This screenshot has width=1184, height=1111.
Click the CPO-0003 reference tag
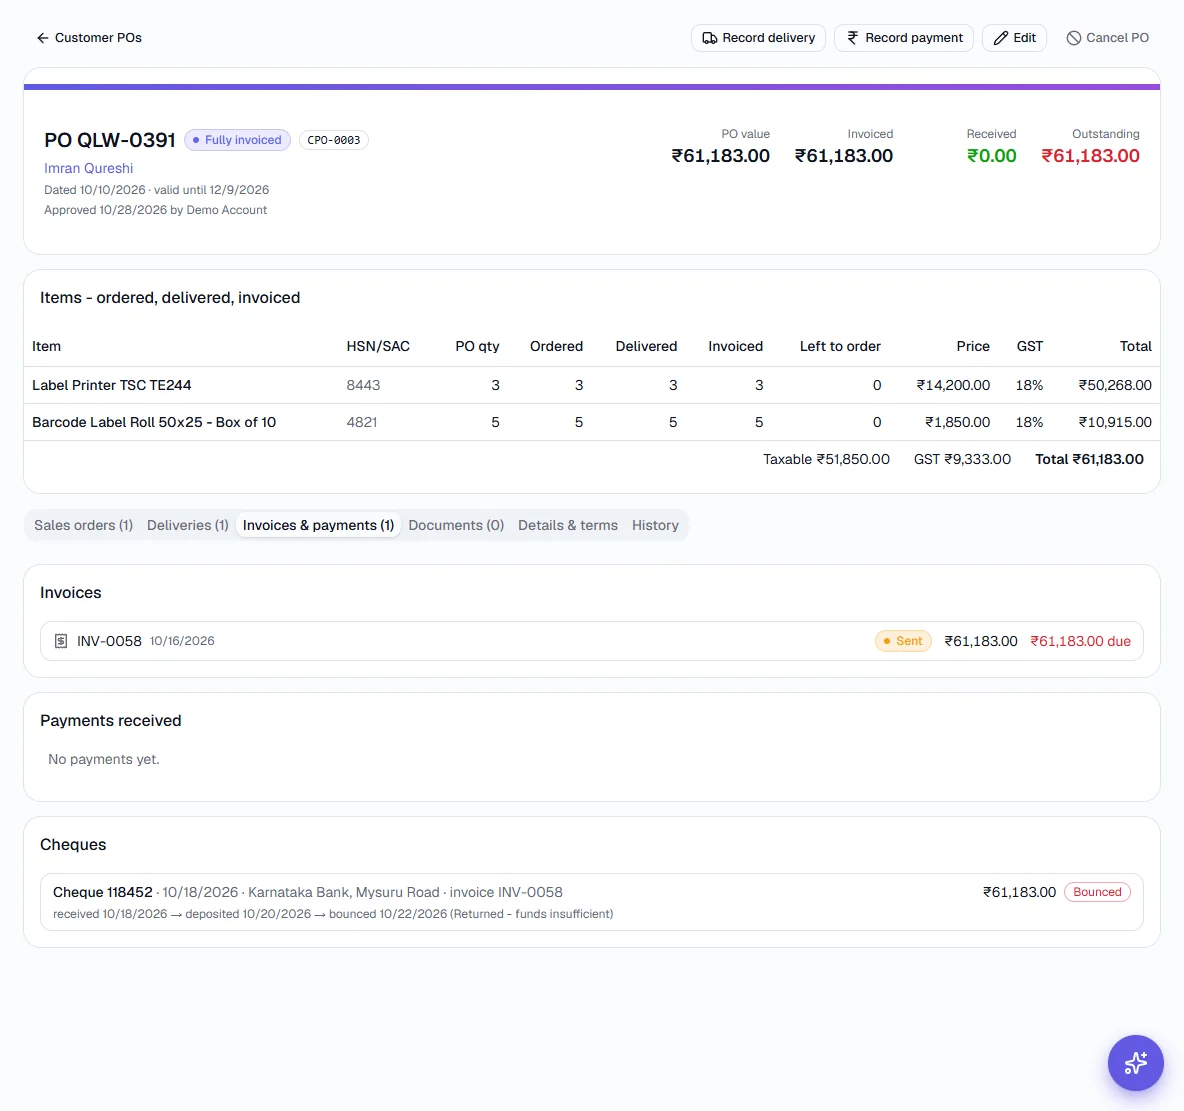[334, 140]
